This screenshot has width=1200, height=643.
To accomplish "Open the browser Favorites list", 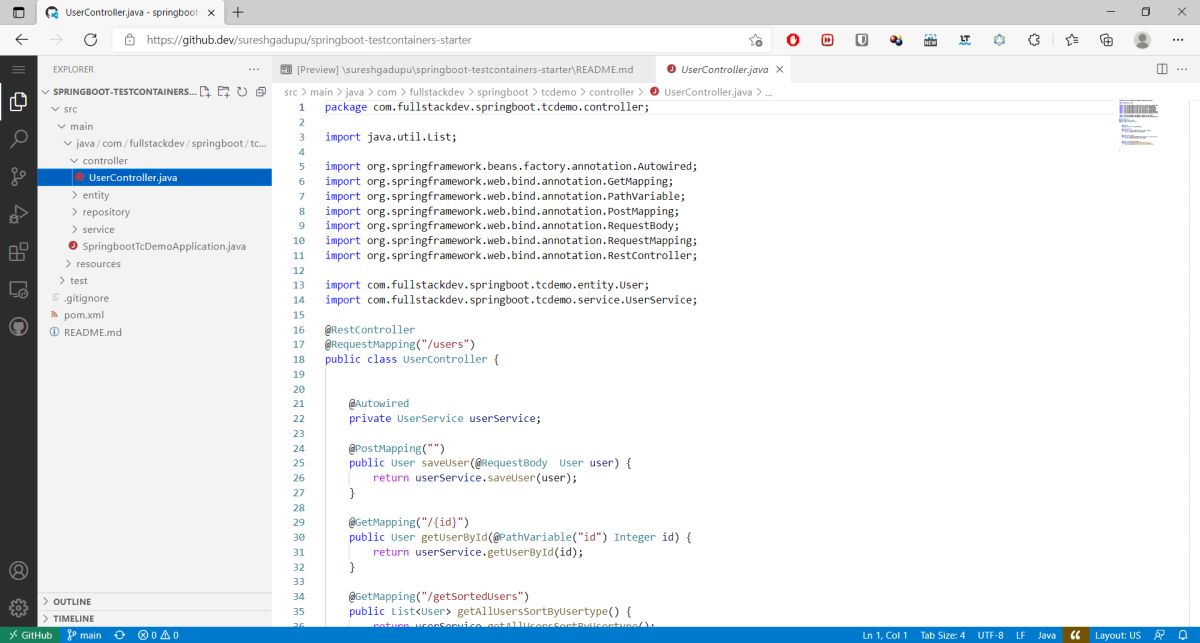I will 1072,40.
